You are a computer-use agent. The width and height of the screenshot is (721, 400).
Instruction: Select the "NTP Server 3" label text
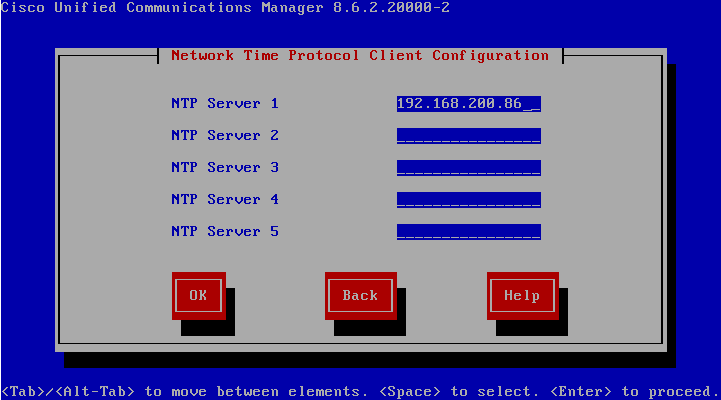(225, 168)
